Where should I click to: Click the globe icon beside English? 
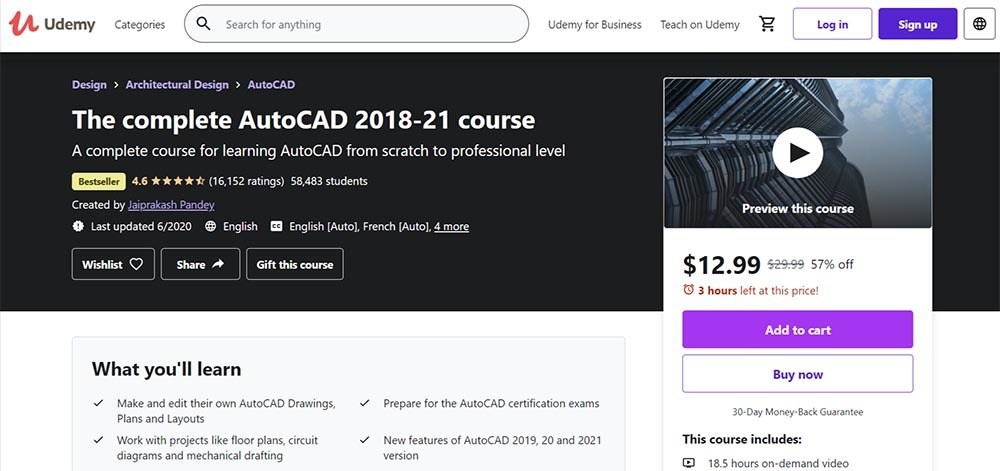[x=210, y=226]
